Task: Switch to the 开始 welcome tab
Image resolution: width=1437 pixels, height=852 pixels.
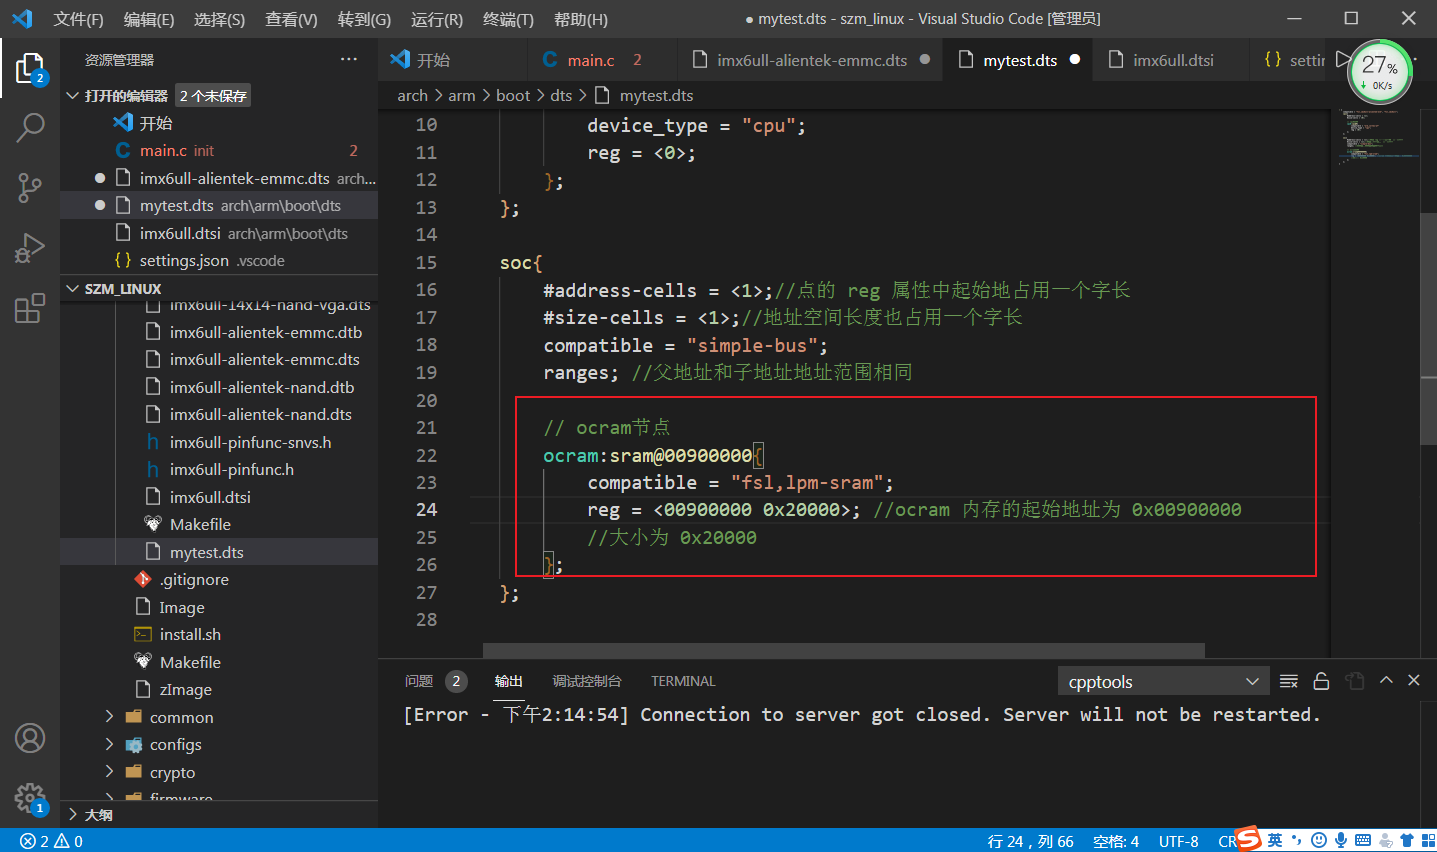Action: pos(453,60)
